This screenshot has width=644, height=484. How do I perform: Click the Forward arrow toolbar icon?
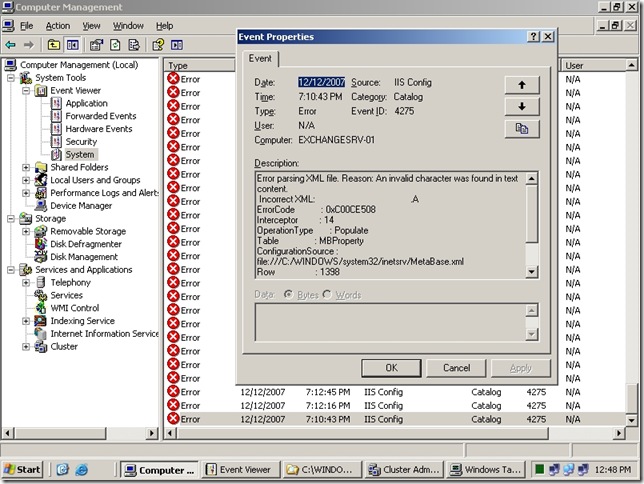pos(28,44)
